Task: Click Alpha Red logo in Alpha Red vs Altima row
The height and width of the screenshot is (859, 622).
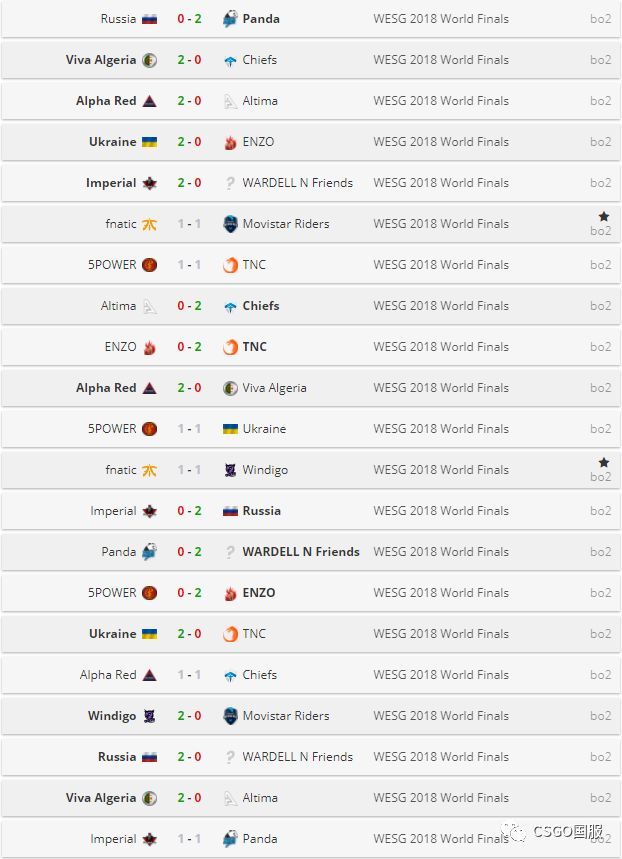Action: pos(149,101)
